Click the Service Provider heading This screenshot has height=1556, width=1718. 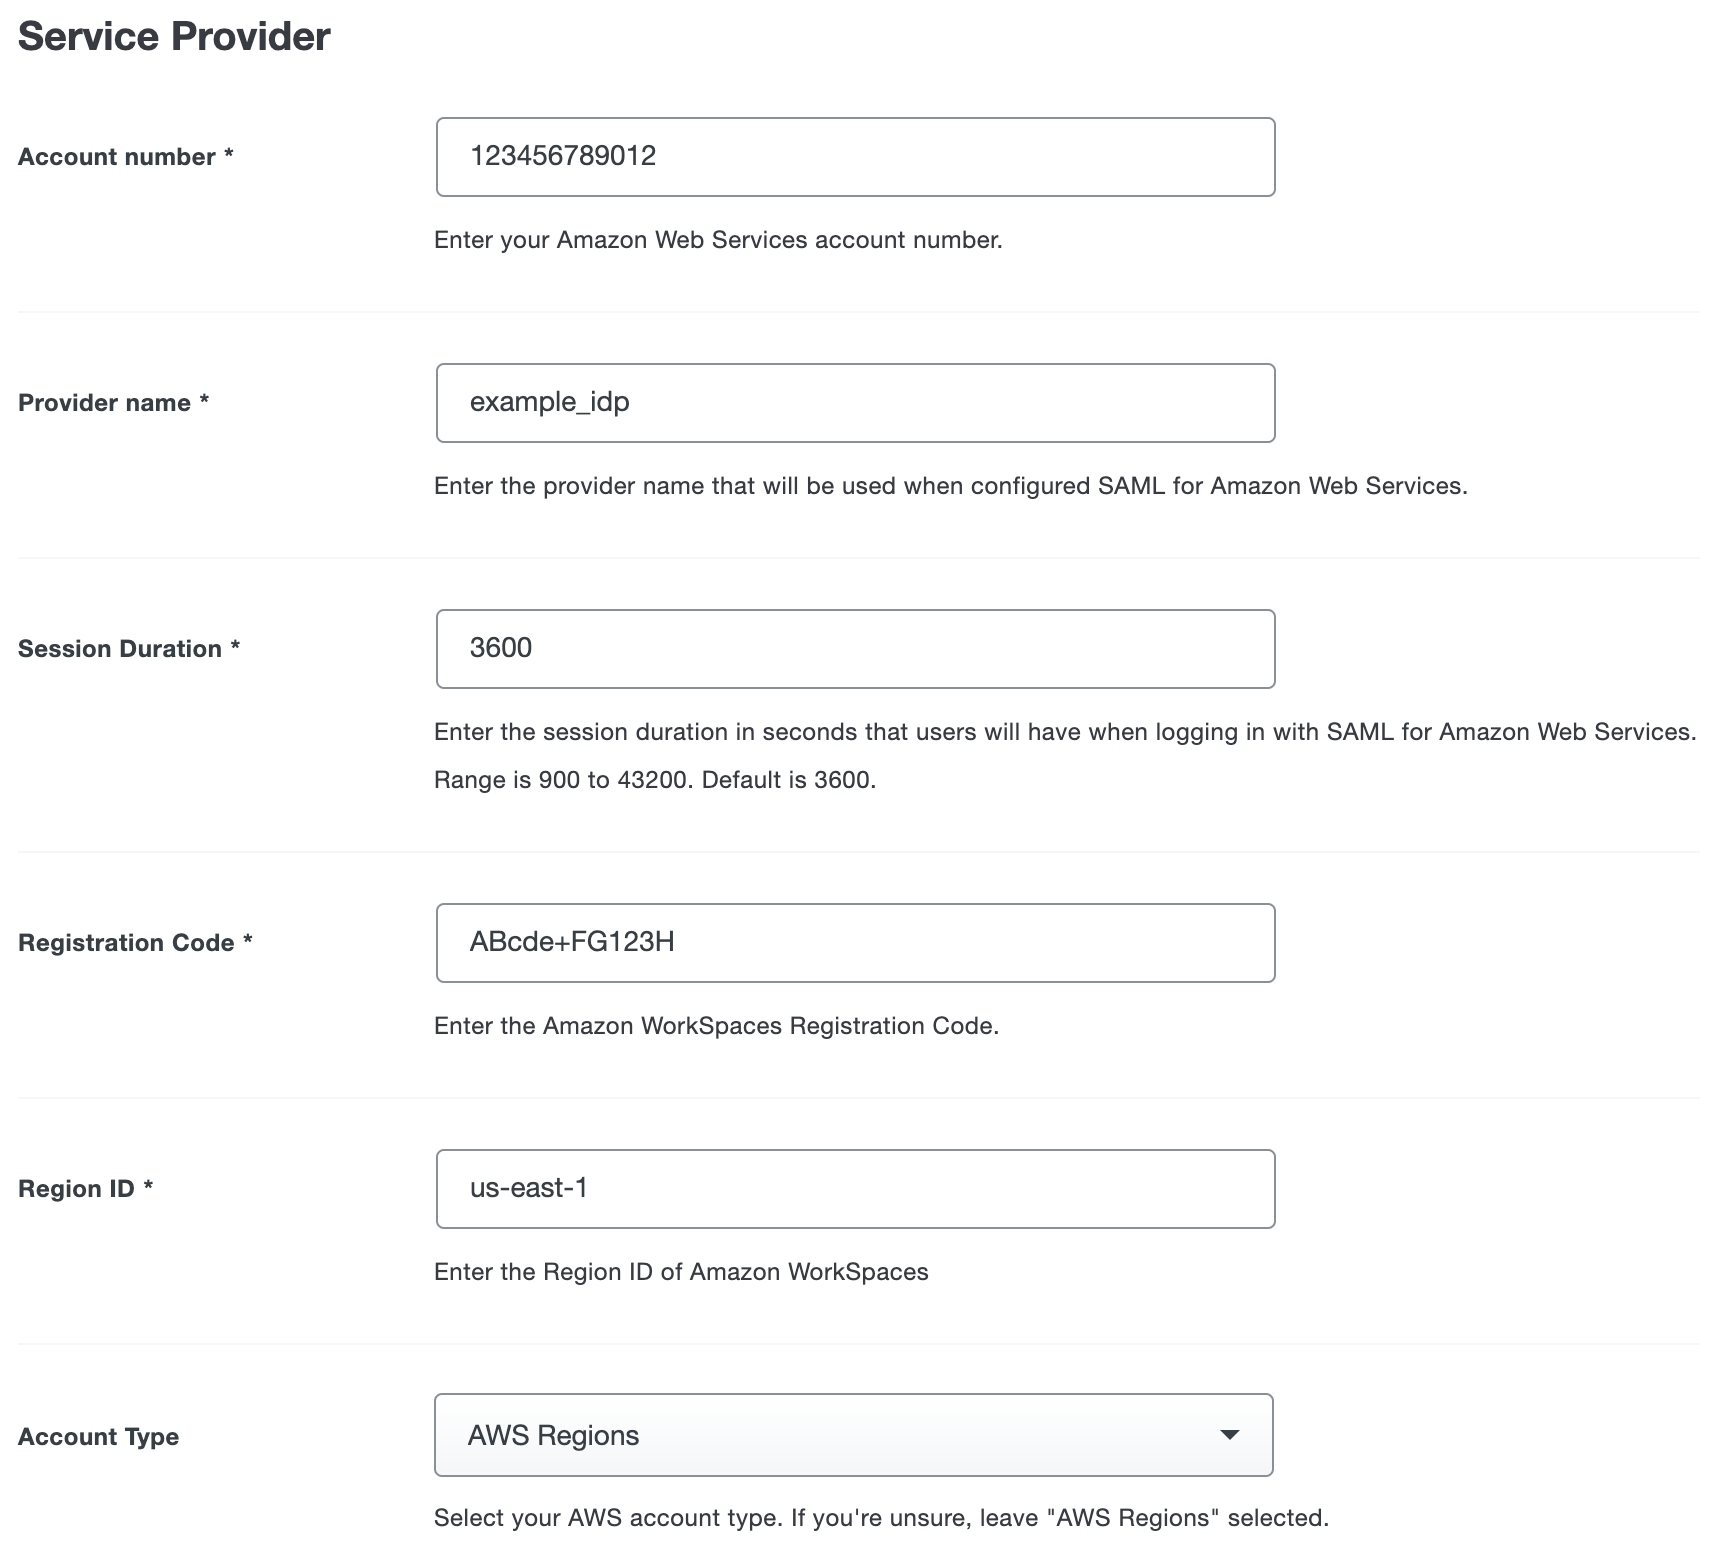(172, 36)
